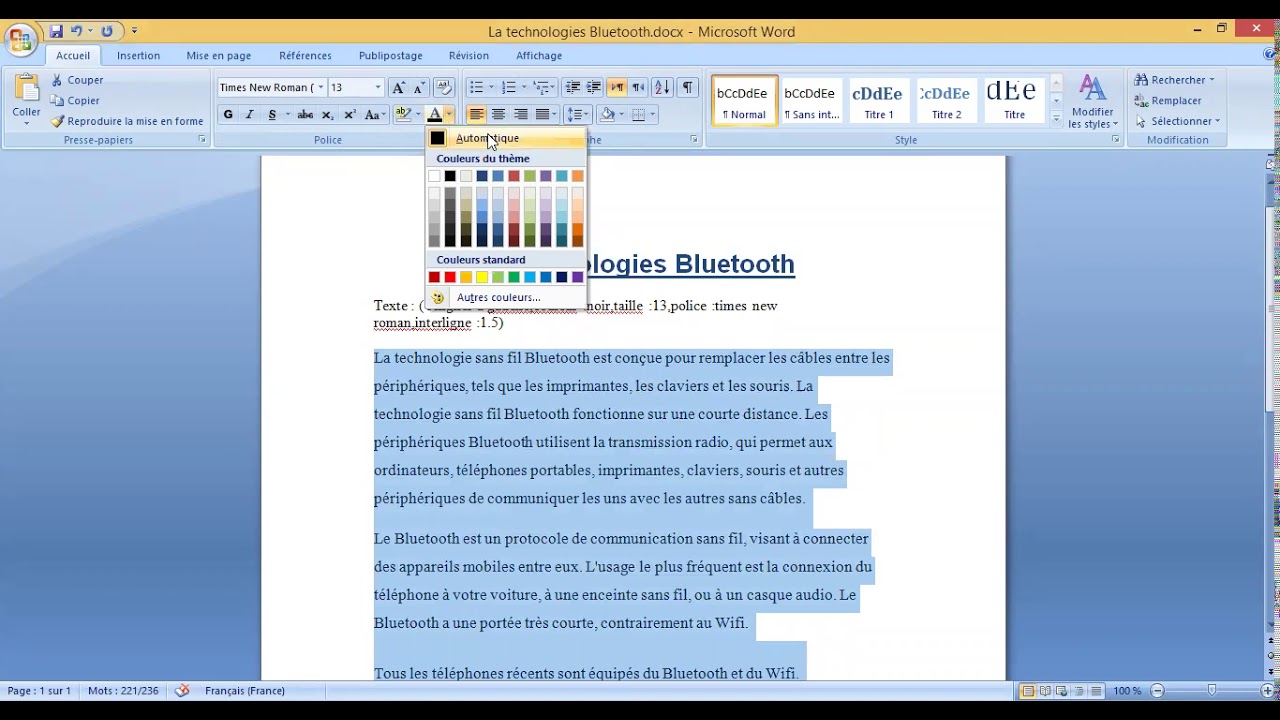Apply superscript formatting
The image size is (1280, 720).
coord(350,115)
